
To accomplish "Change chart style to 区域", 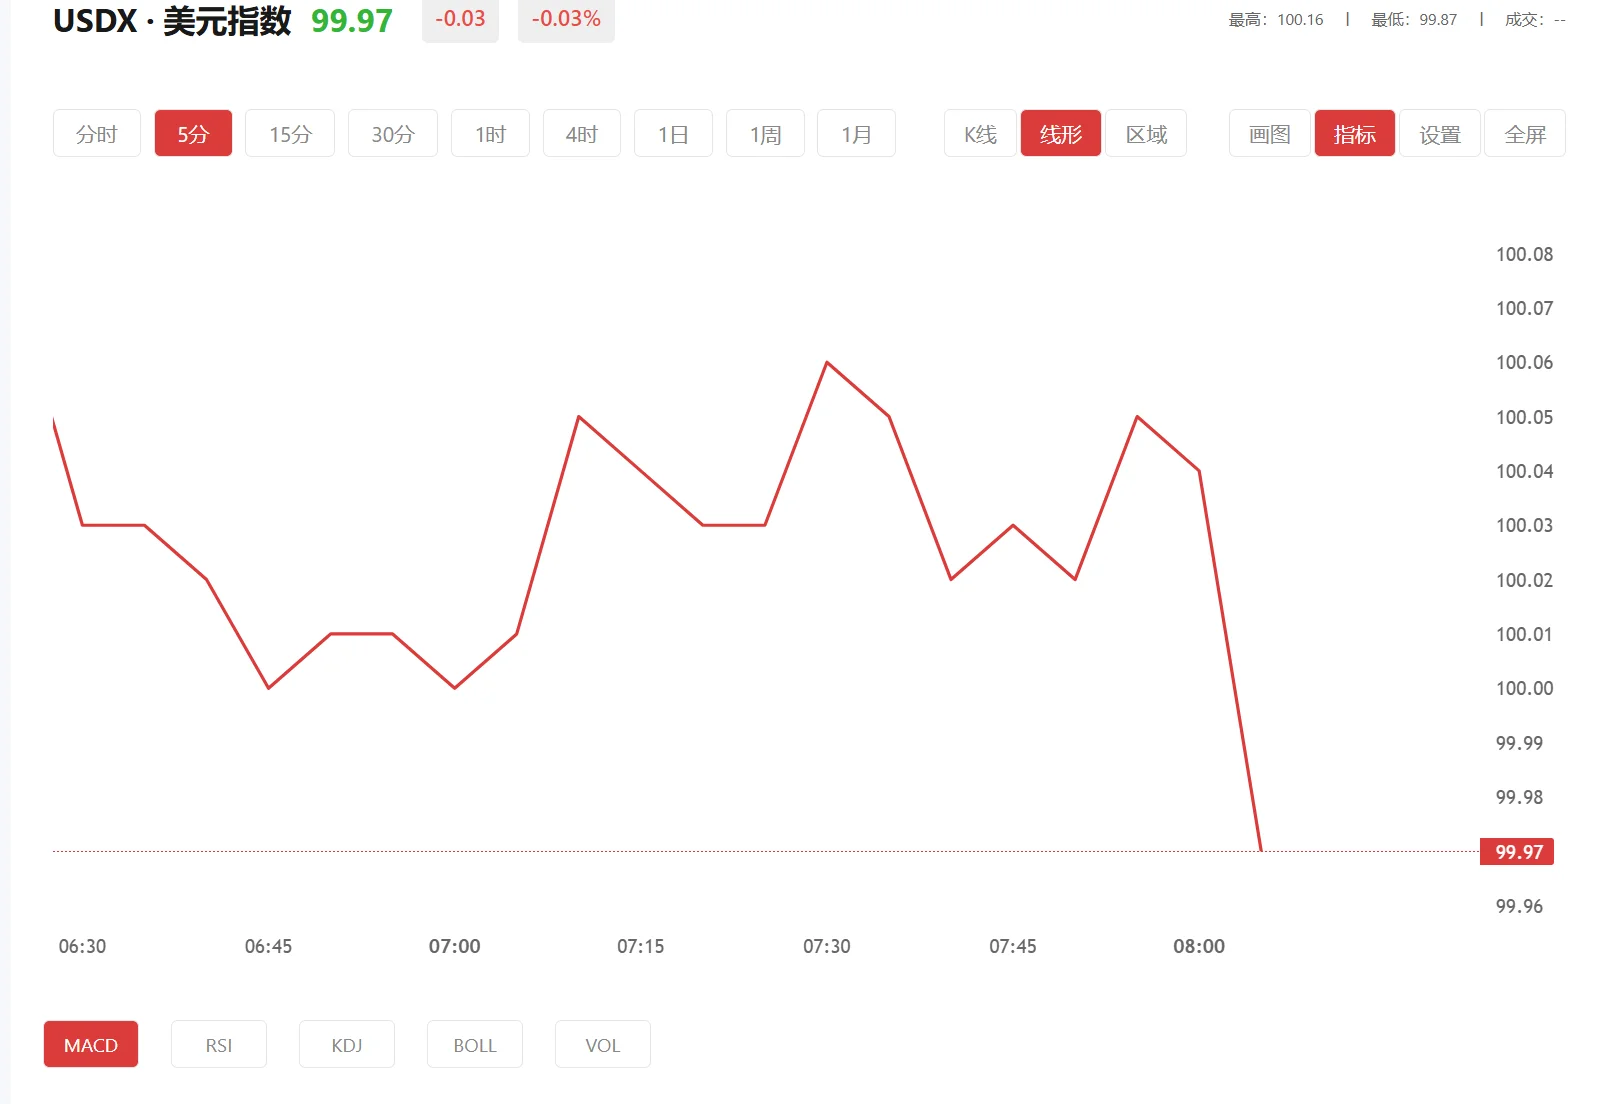I will 1146,134.
